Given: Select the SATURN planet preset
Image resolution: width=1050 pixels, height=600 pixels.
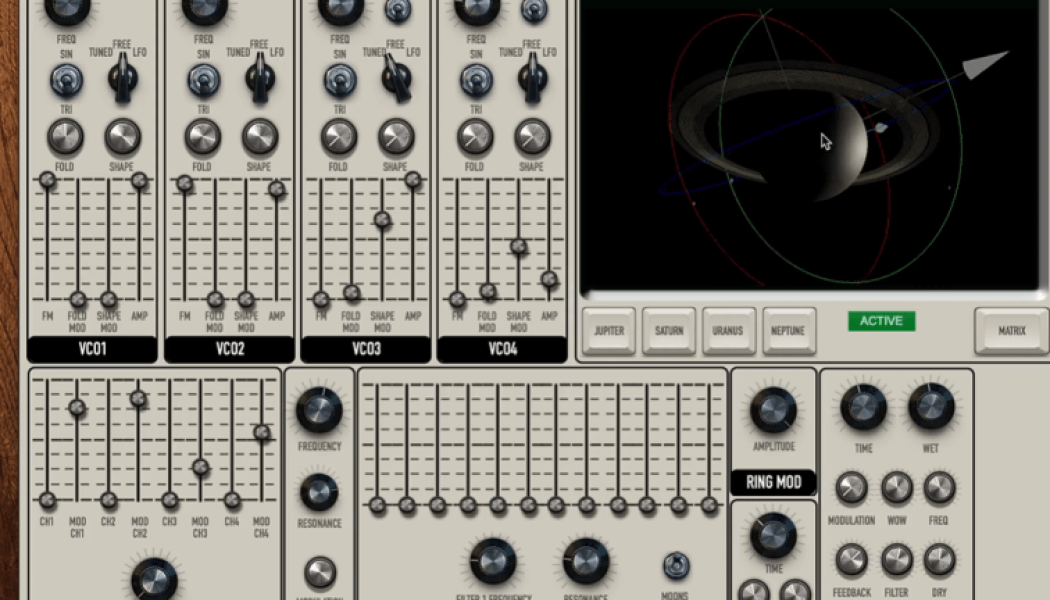Looking at the screenshot, I should tap(668, 331).
